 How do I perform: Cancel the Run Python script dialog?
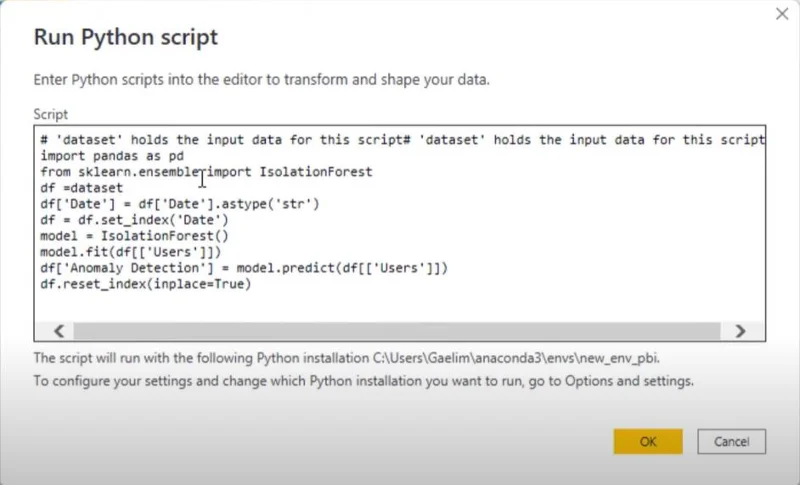(x=731, y=441)
